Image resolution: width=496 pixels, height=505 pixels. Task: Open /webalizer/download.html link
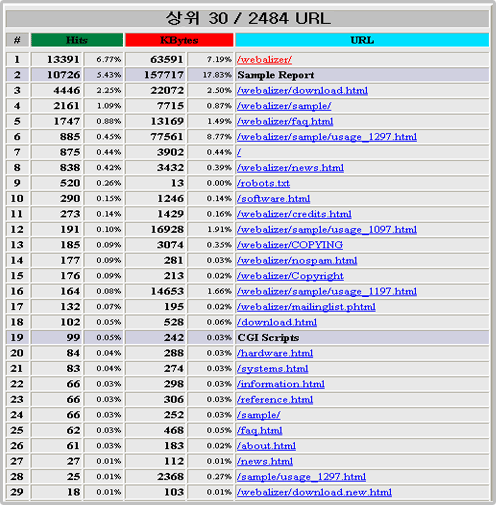pyautogui.click(x=302, y=91)
